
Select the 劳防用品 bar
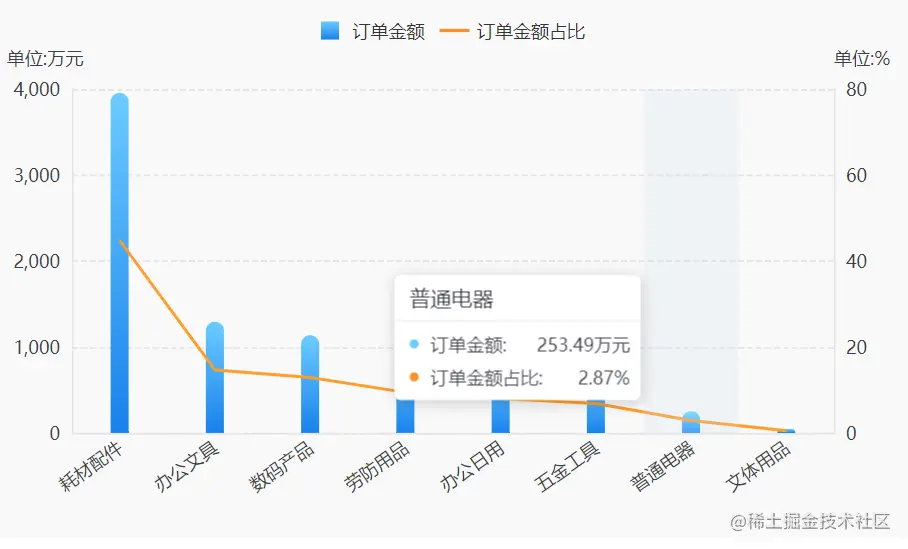coord(405,416)
